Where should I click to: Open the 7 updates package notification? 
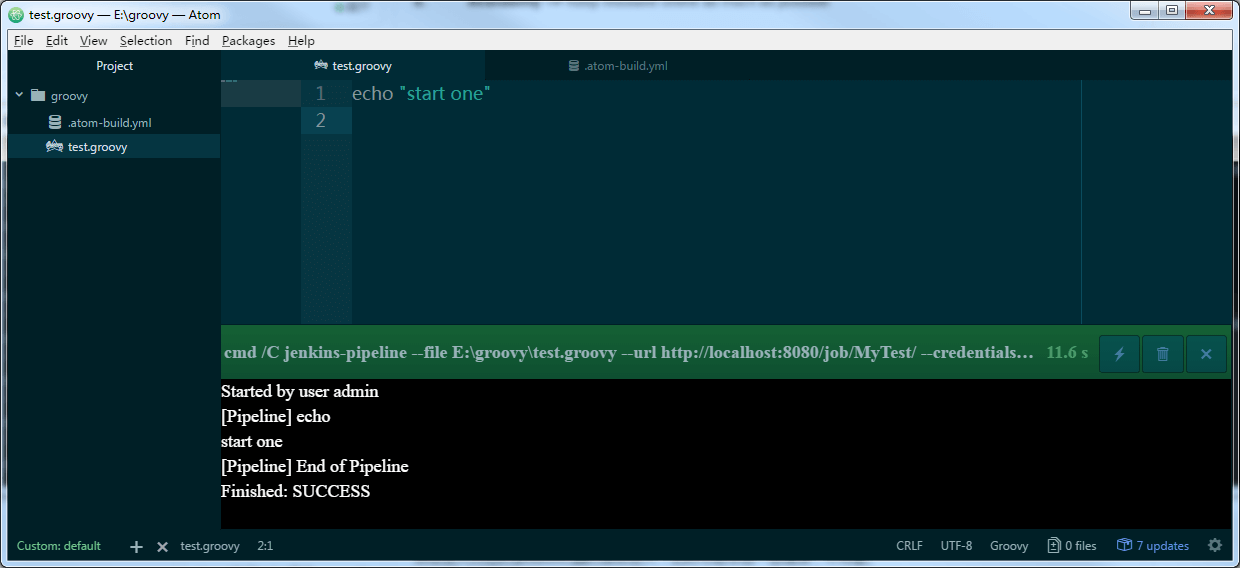pos(1153,546)
